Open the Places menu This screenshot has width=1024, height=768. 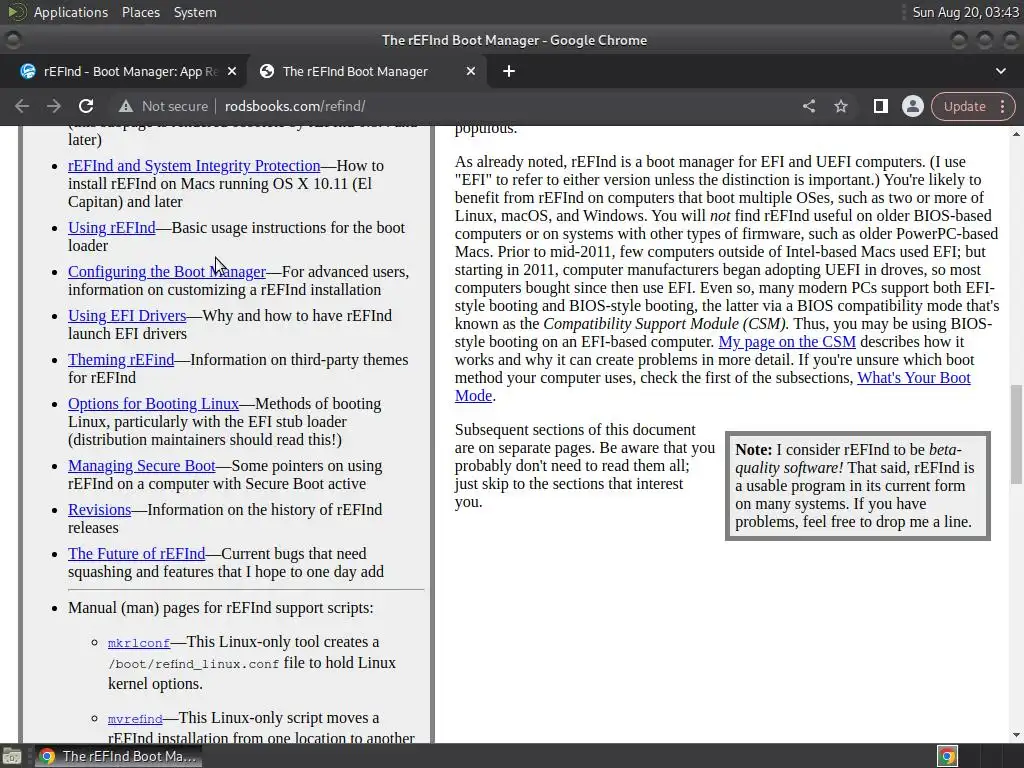[x=140, y=12]
